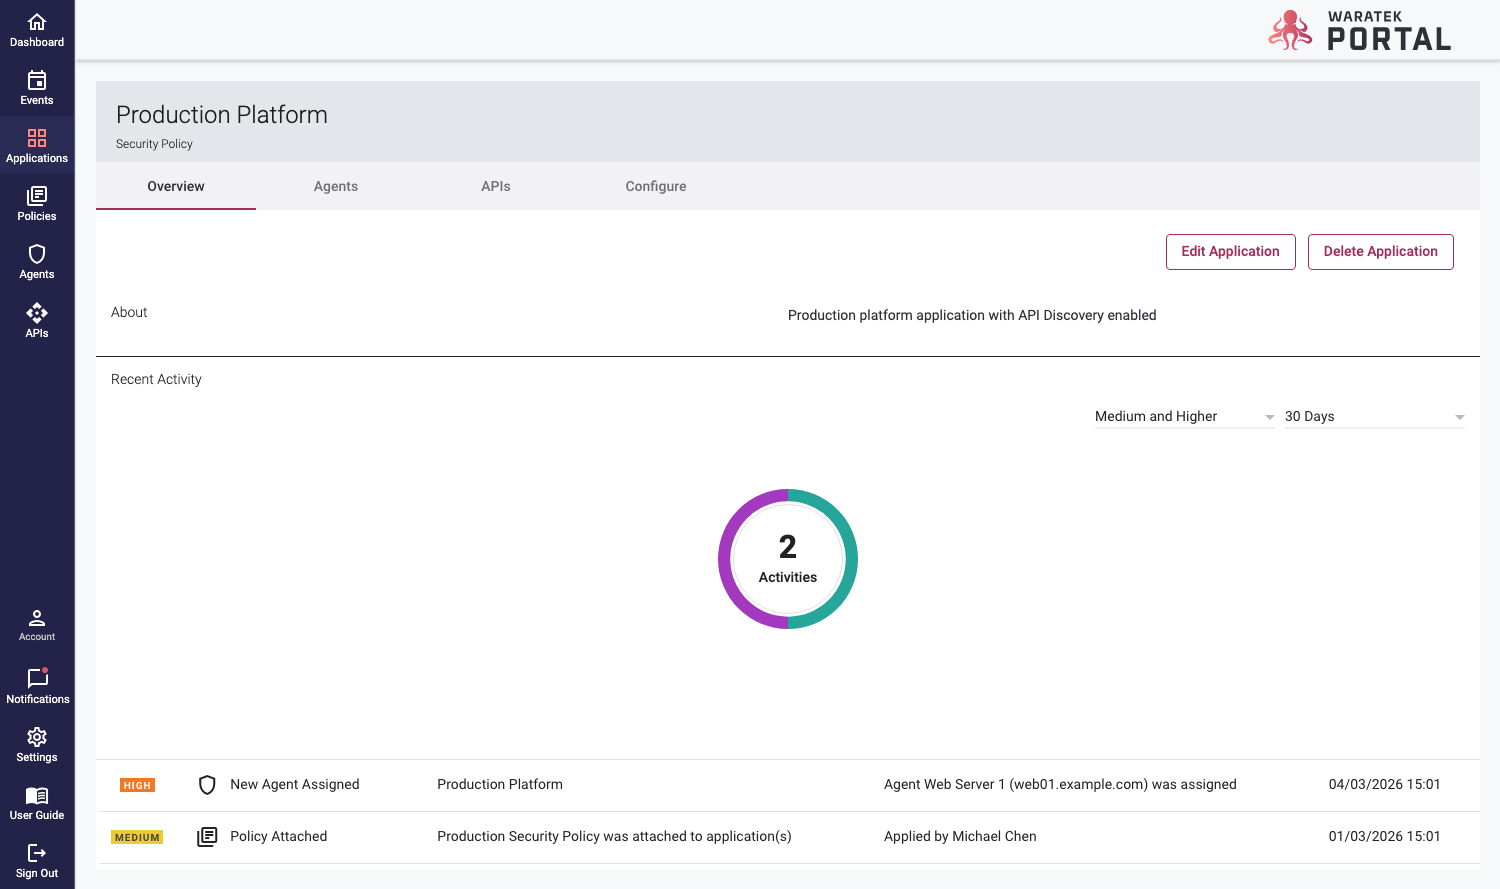Click the Sign Out icon

coord(37,860)
